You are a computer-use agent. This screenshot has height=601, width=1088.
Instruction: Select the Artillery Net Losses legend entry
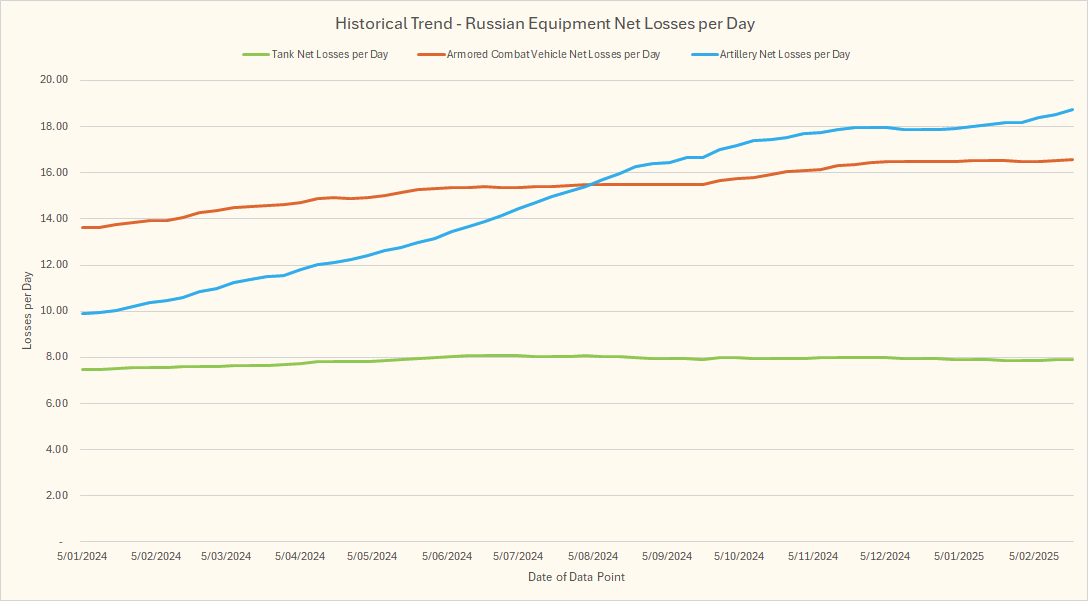point(784,54)
